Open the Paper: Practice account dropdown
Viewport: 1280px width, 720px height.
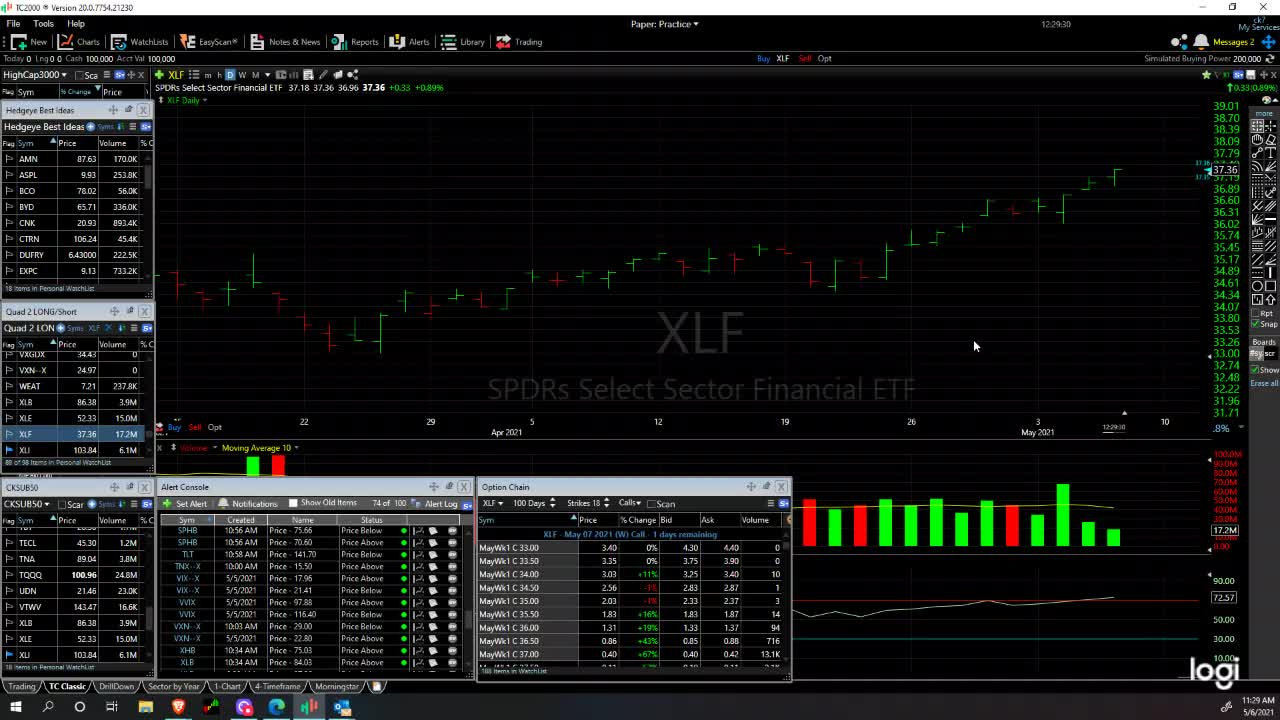click(x=665, y=24)
